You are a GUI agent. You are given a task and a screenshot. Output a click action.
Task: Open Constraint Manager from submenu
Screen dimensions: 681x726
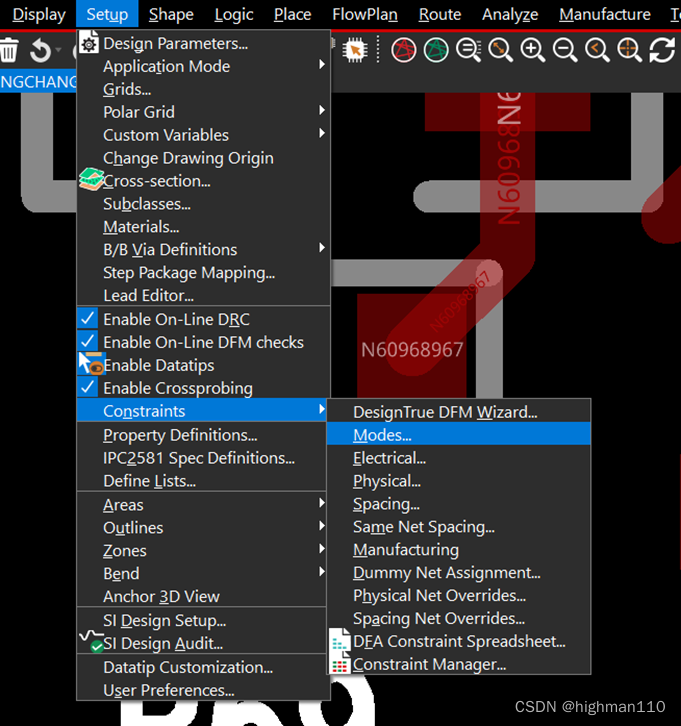[x=429, y=664]
